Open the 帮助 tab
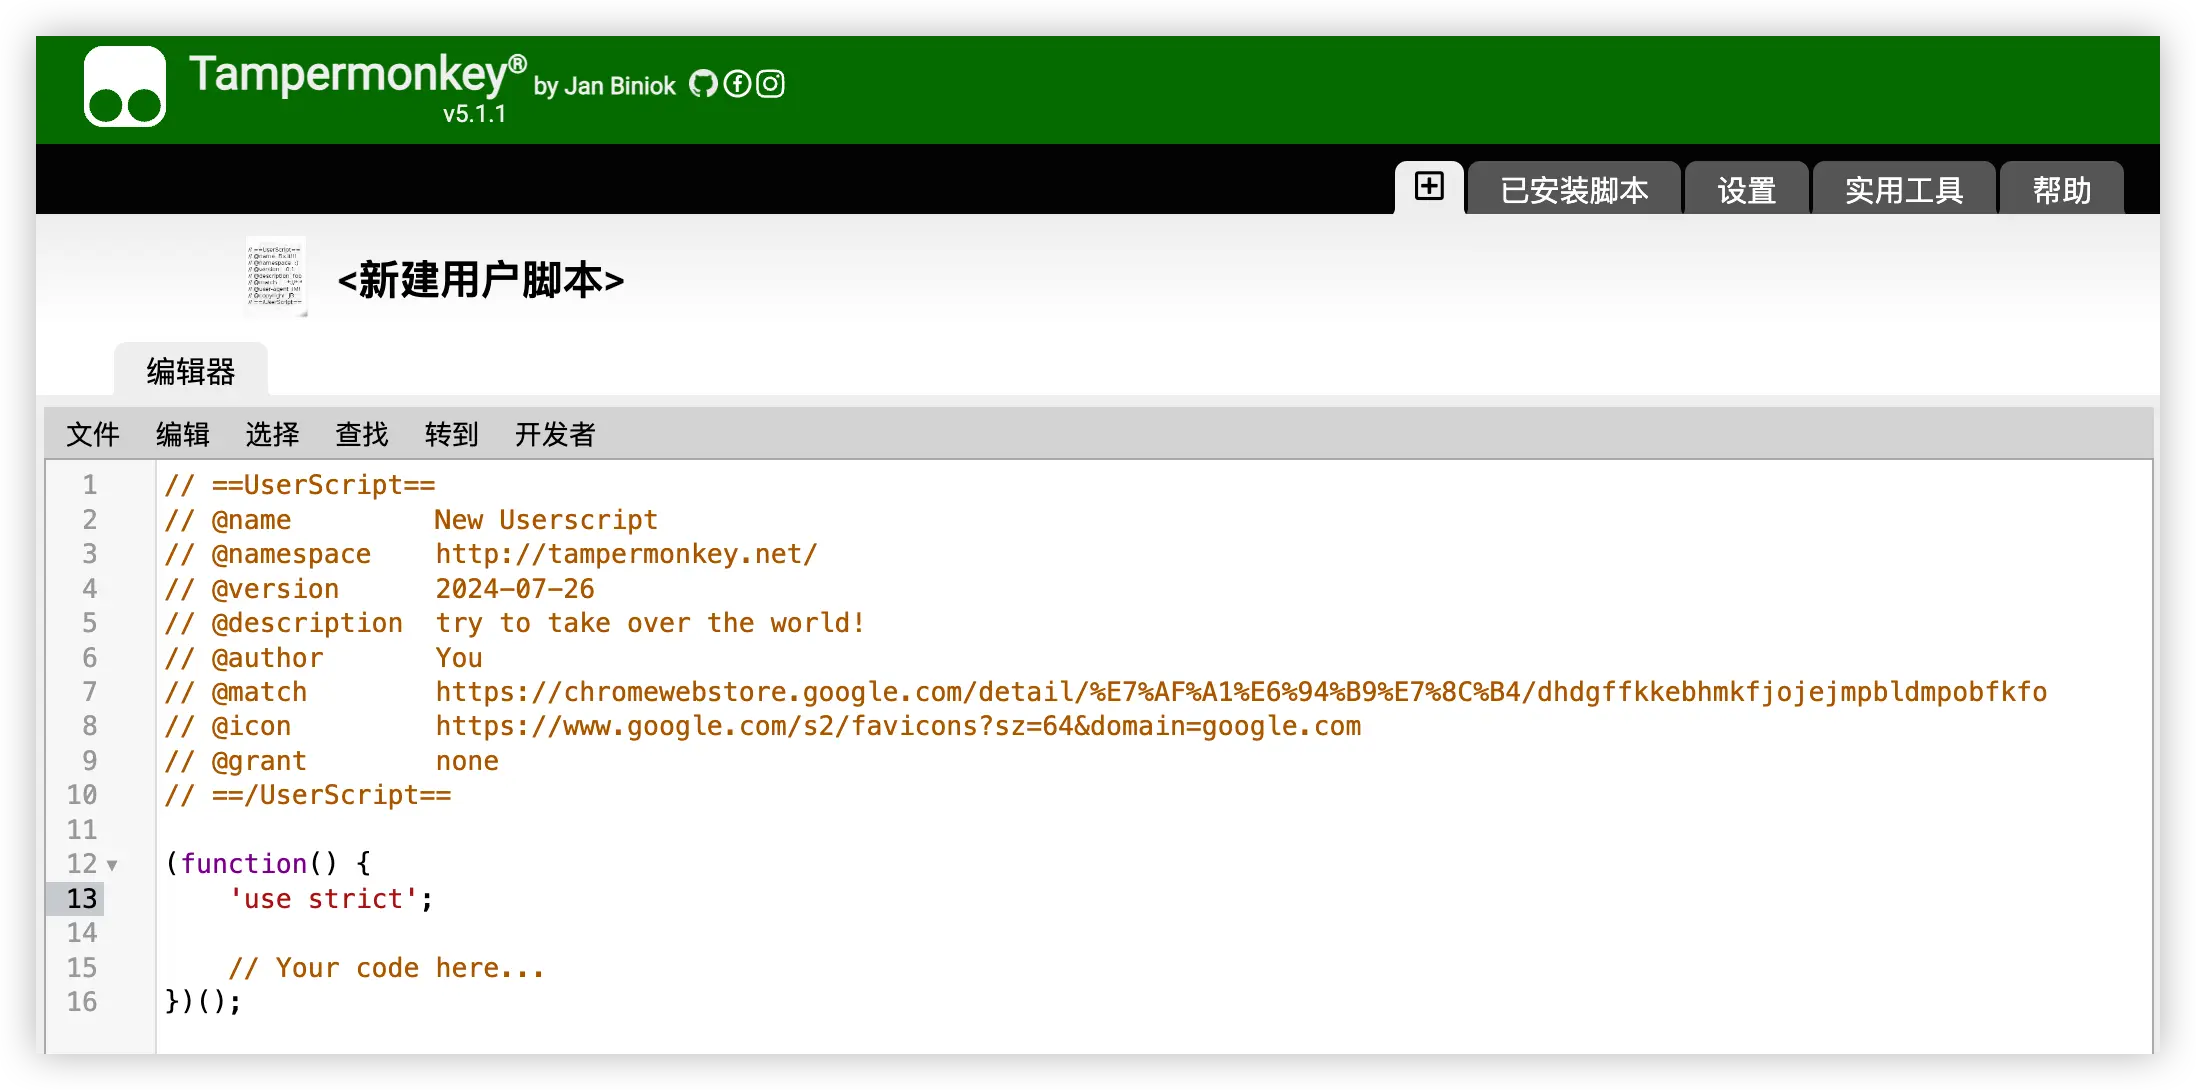This screenshot has height=1090, width=2196. [2061, 189]
